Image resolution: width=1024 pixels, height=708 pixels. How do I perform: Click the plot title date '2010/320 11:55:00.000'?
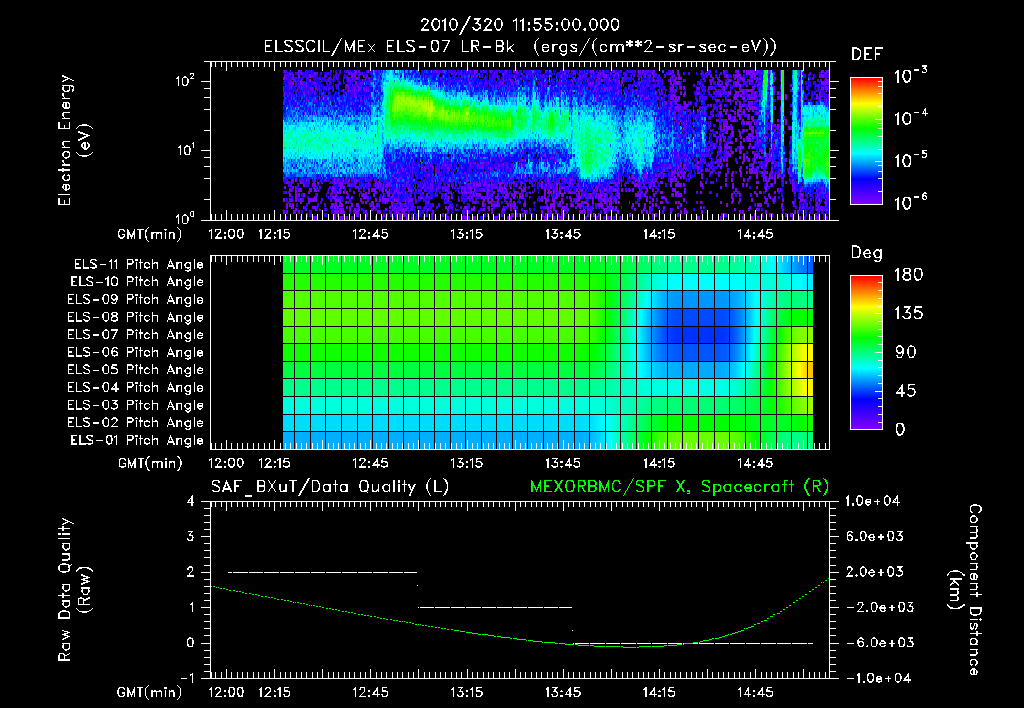click(519, 25)
